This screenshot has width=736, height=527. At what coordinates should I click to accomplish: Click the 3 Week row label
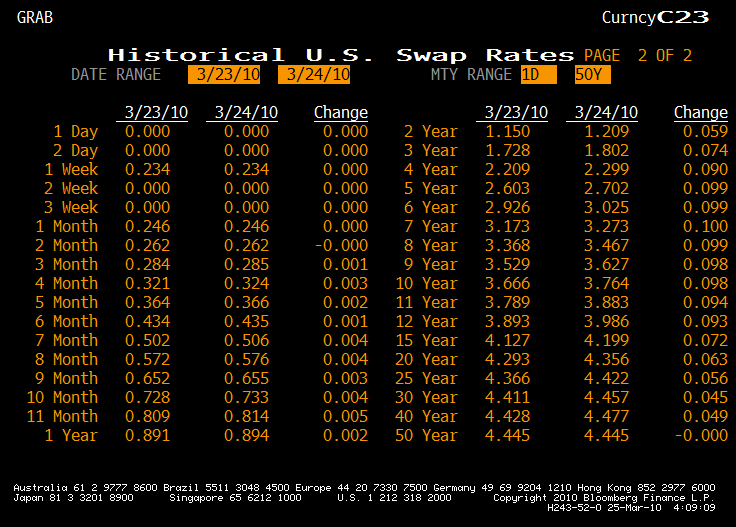point(71,207)
